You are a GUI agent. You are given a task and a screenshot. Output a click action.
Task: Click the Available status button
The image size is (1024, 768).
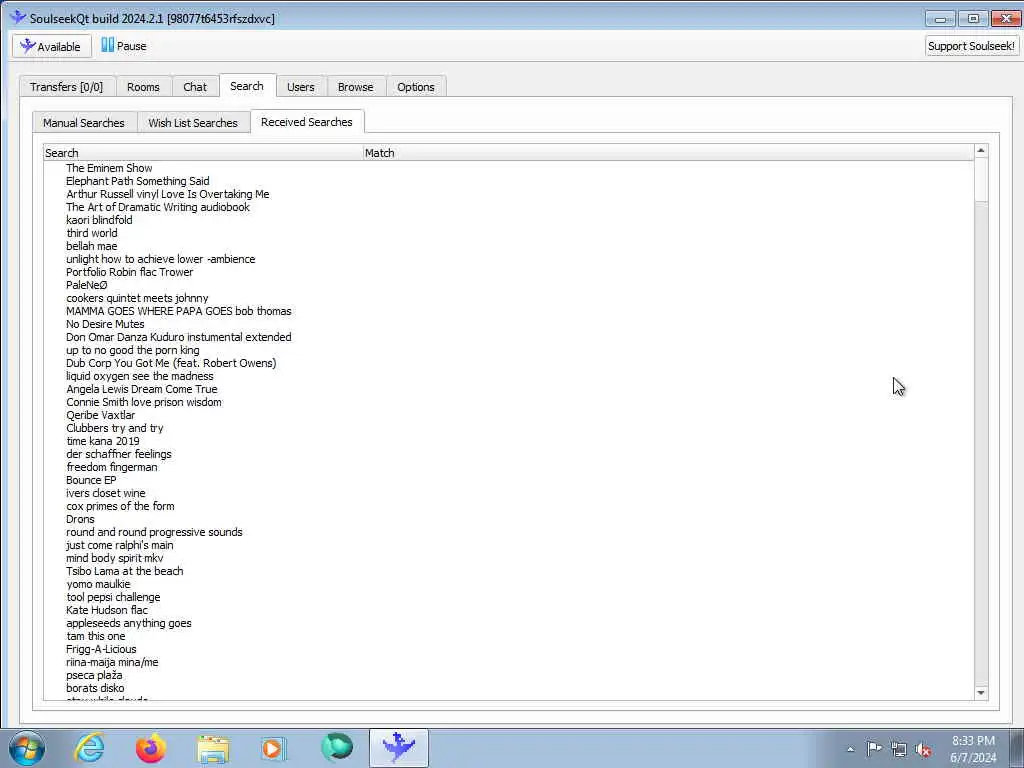52,46
